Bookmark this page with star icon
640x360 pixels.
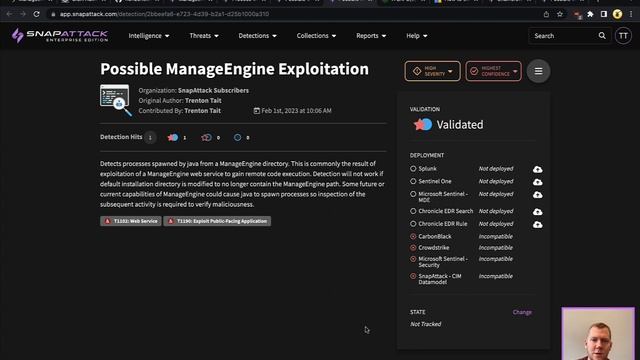coord(560,14)
